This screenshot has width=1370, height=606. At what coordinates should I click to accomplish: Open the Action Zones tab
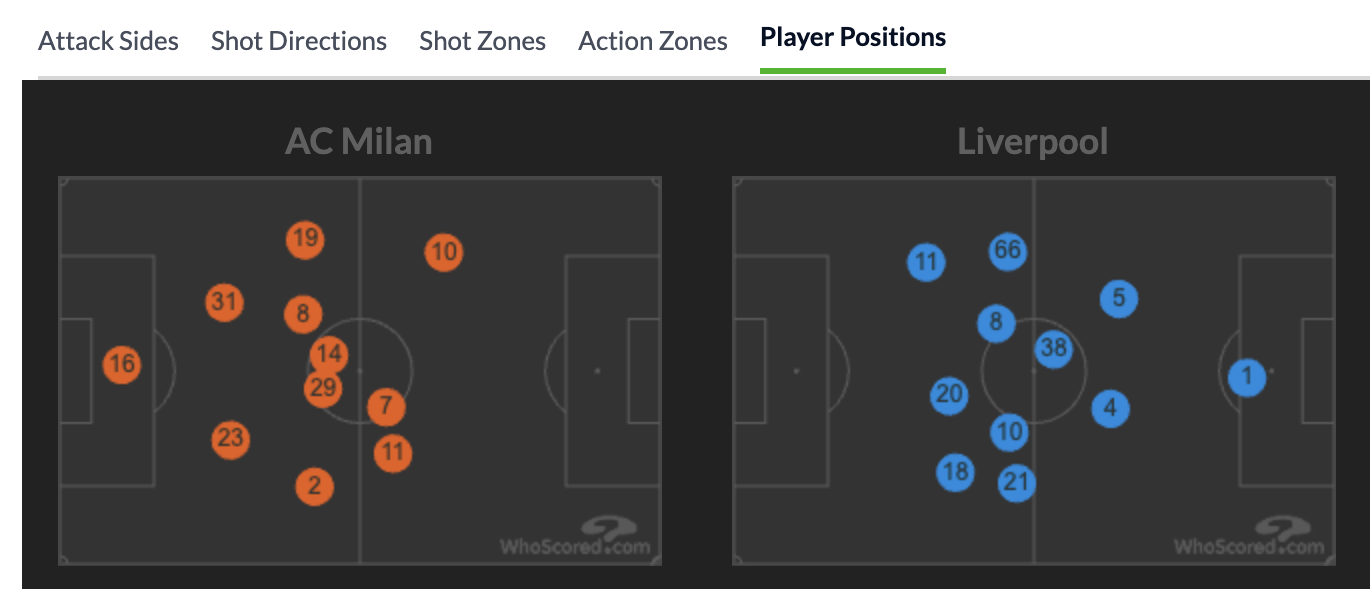pyautogui.click(x=653, y=41)
